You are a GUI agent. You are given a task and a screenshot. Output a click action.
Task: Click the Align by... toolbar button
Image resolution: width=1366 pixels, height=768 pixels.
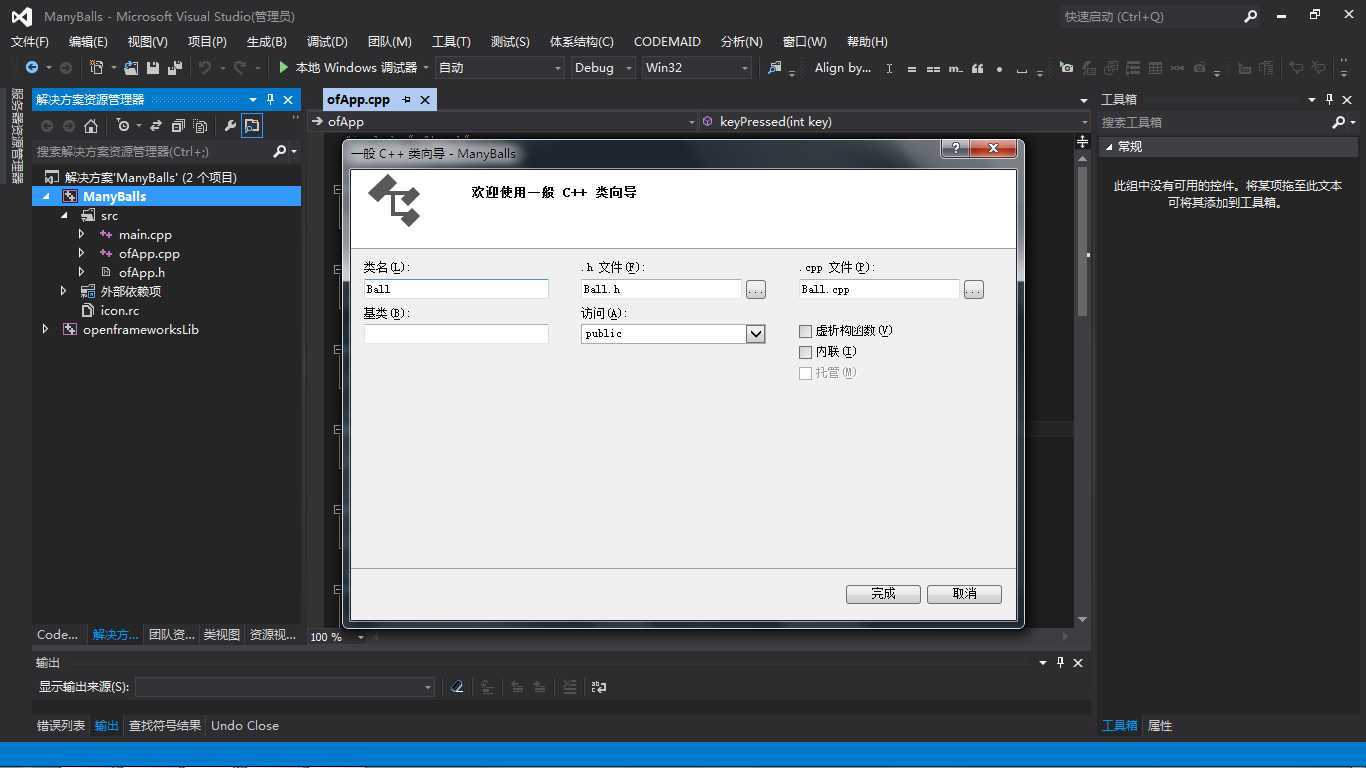[842, 67]
